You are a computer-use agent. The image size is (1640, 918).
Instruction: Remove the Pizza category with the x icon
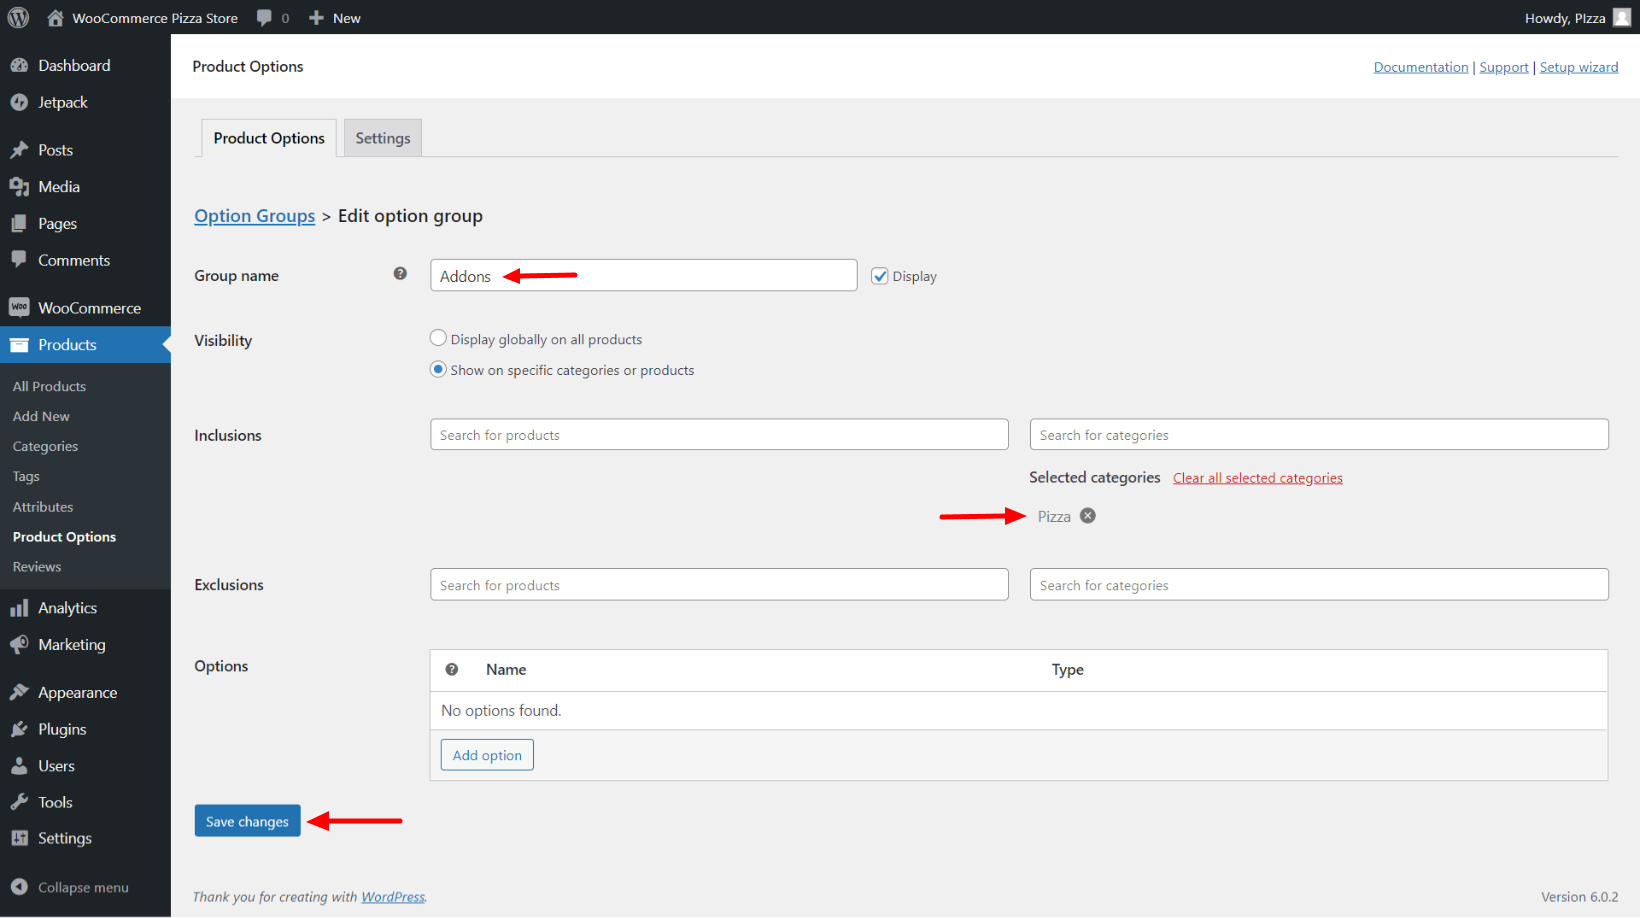1088,516
